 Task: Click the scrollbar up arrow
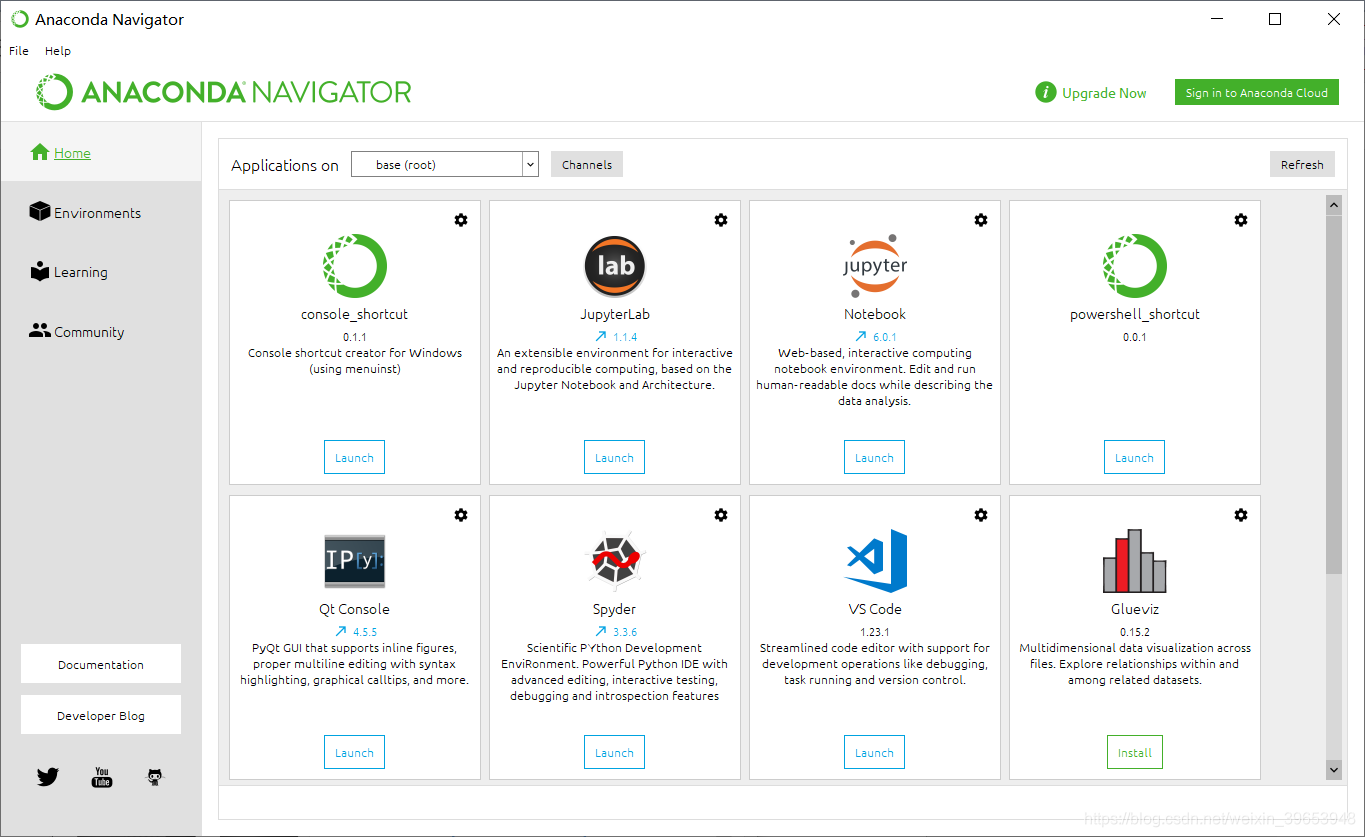[x=1334, y=205]
